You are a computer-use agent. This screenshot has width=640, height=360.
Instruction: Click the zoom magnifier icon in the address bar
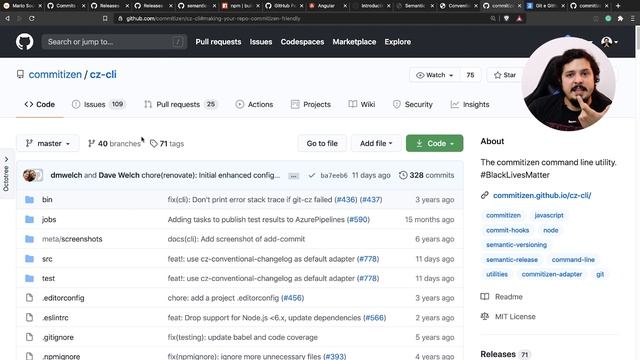pos(493,18)
